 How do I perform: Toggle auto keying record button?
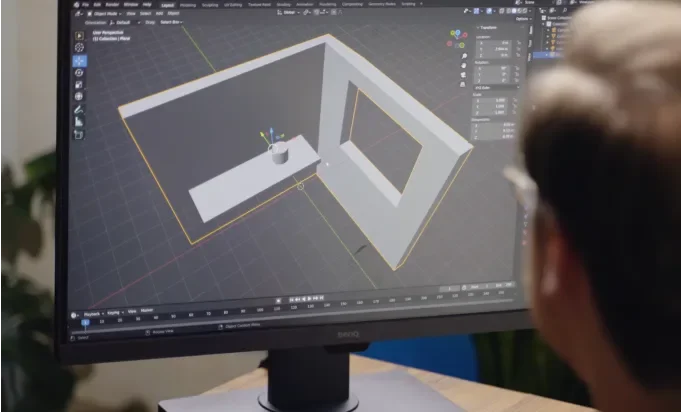[278, 300]
